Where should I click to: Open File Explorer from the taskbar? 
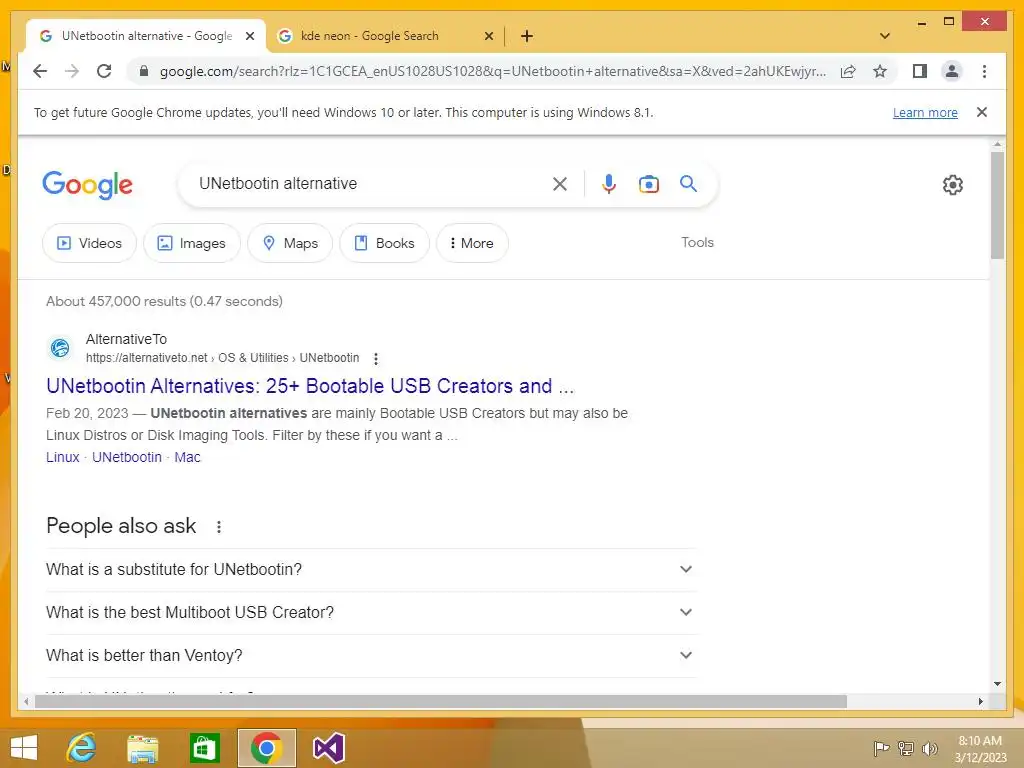[142, 748]
